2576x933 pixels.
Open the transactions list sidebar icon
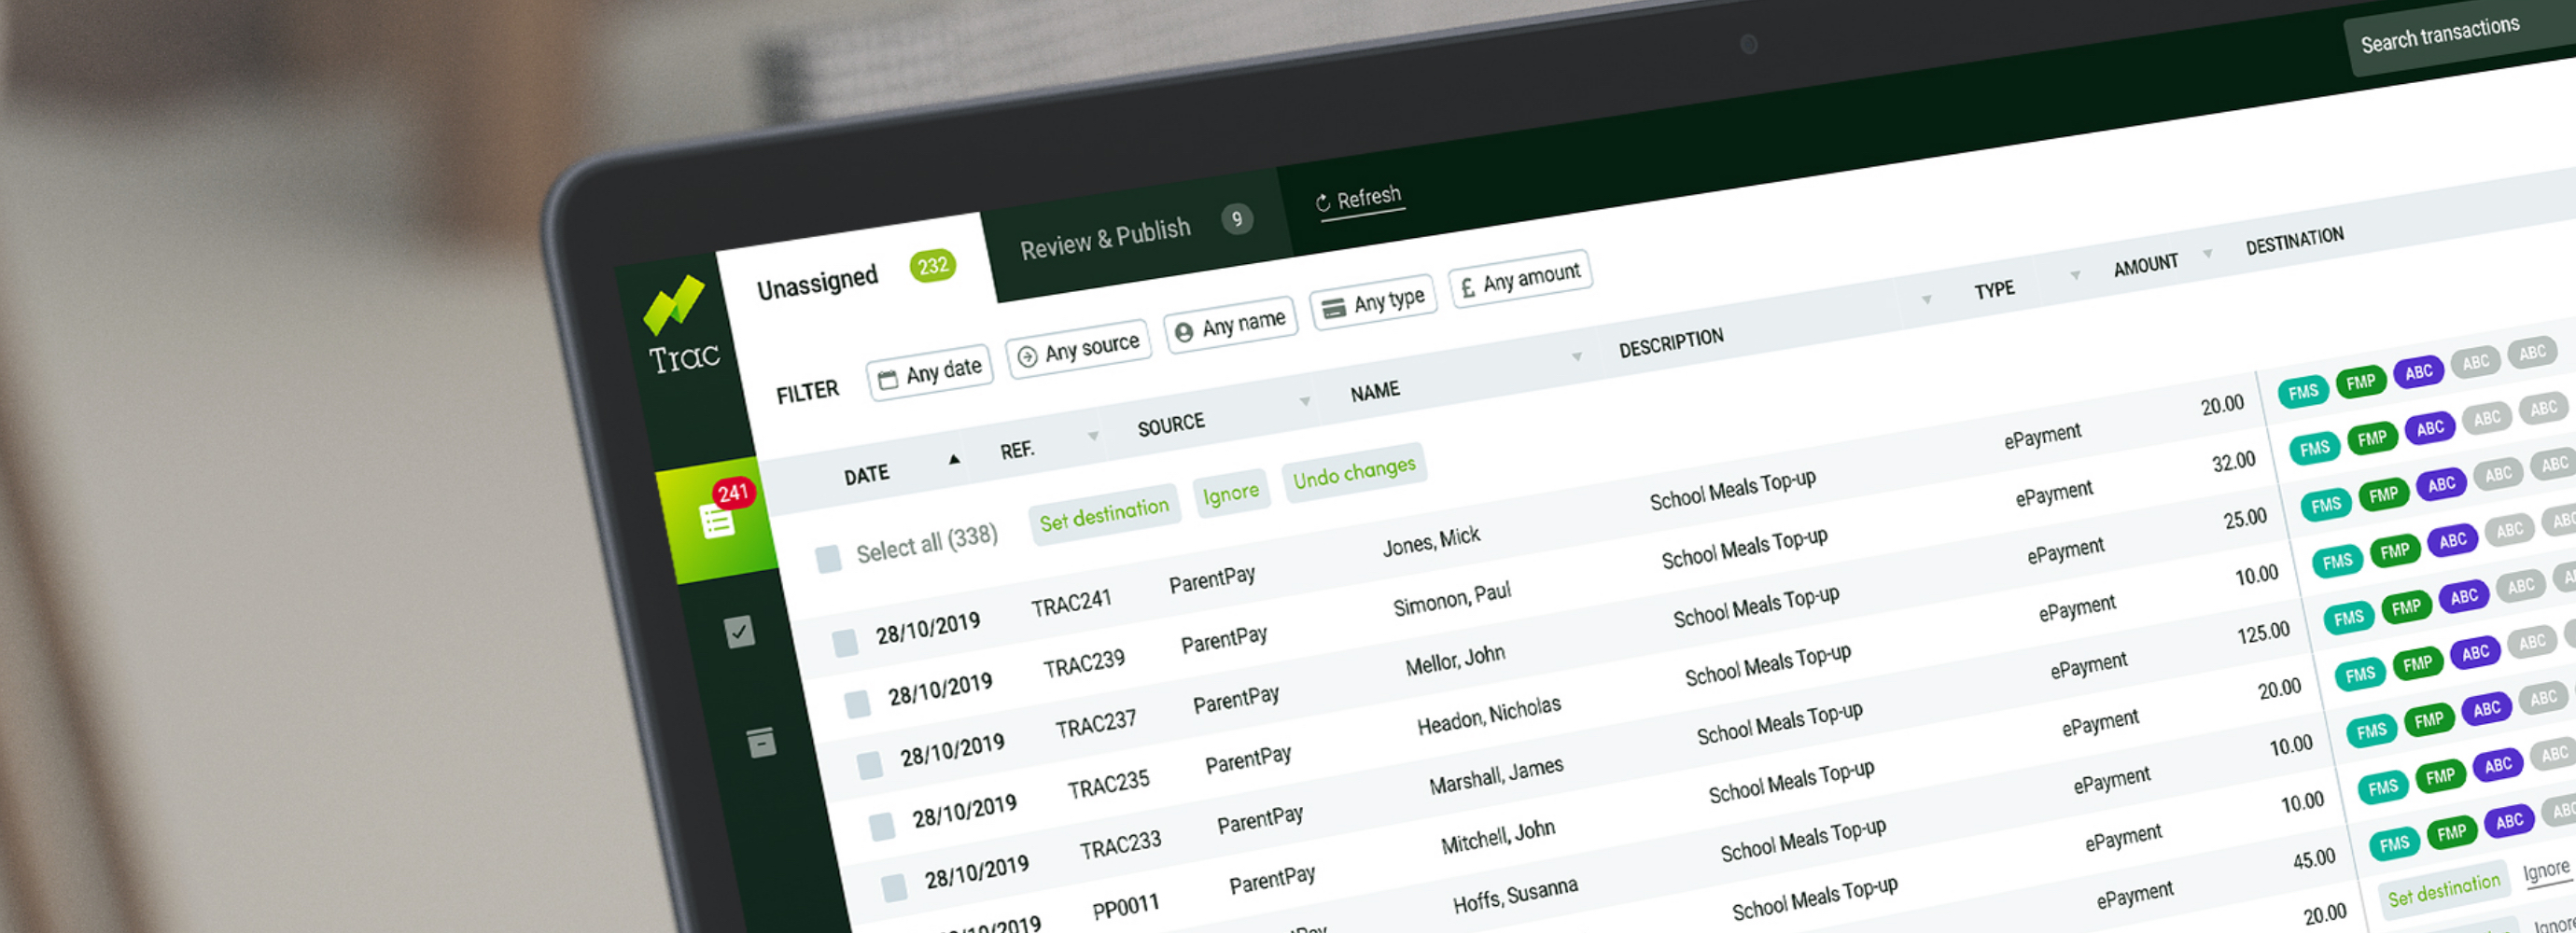pyautogui.click(x=717, y=521)
